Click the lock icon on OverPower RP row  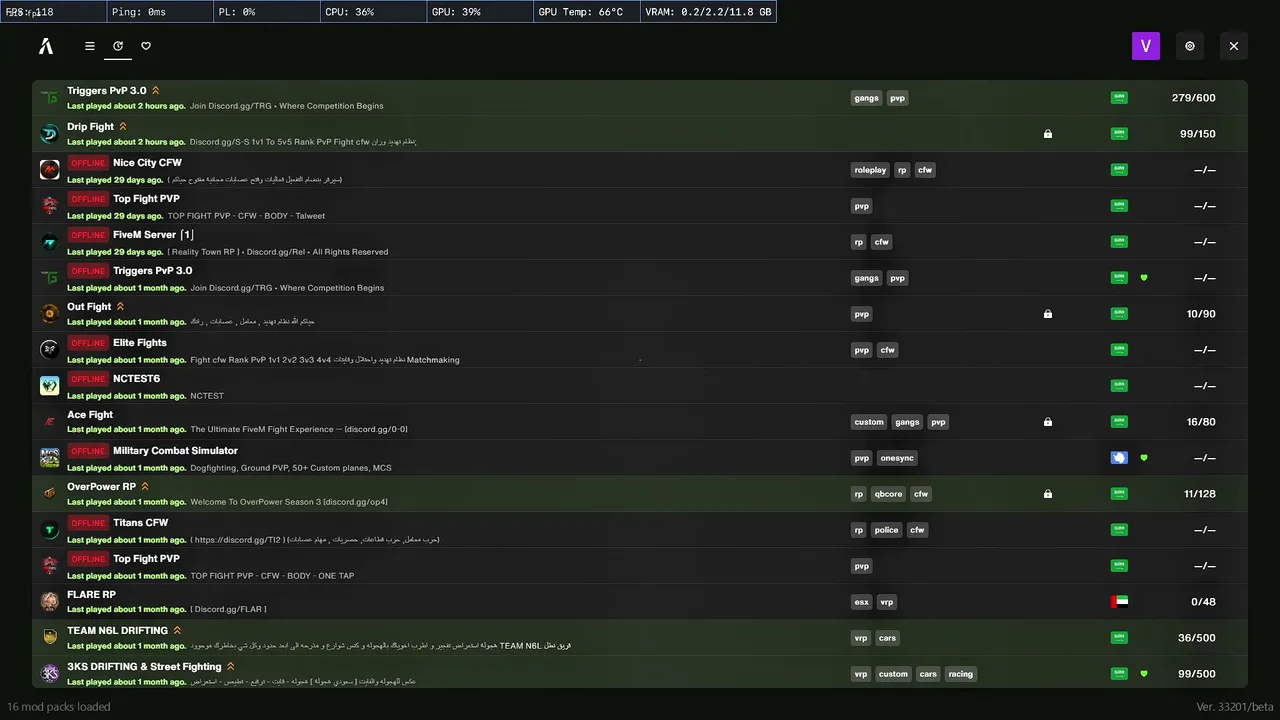(1048, 494)
